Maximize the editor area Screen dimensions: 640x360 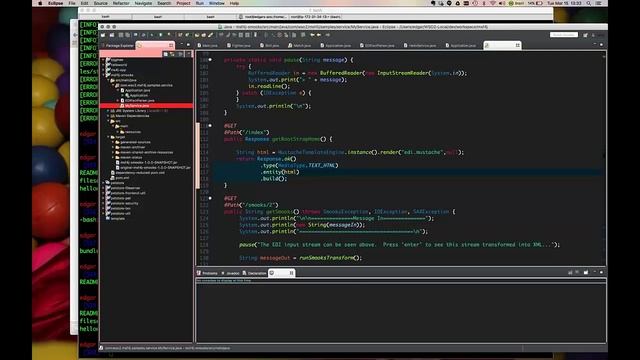click(601, 44)
